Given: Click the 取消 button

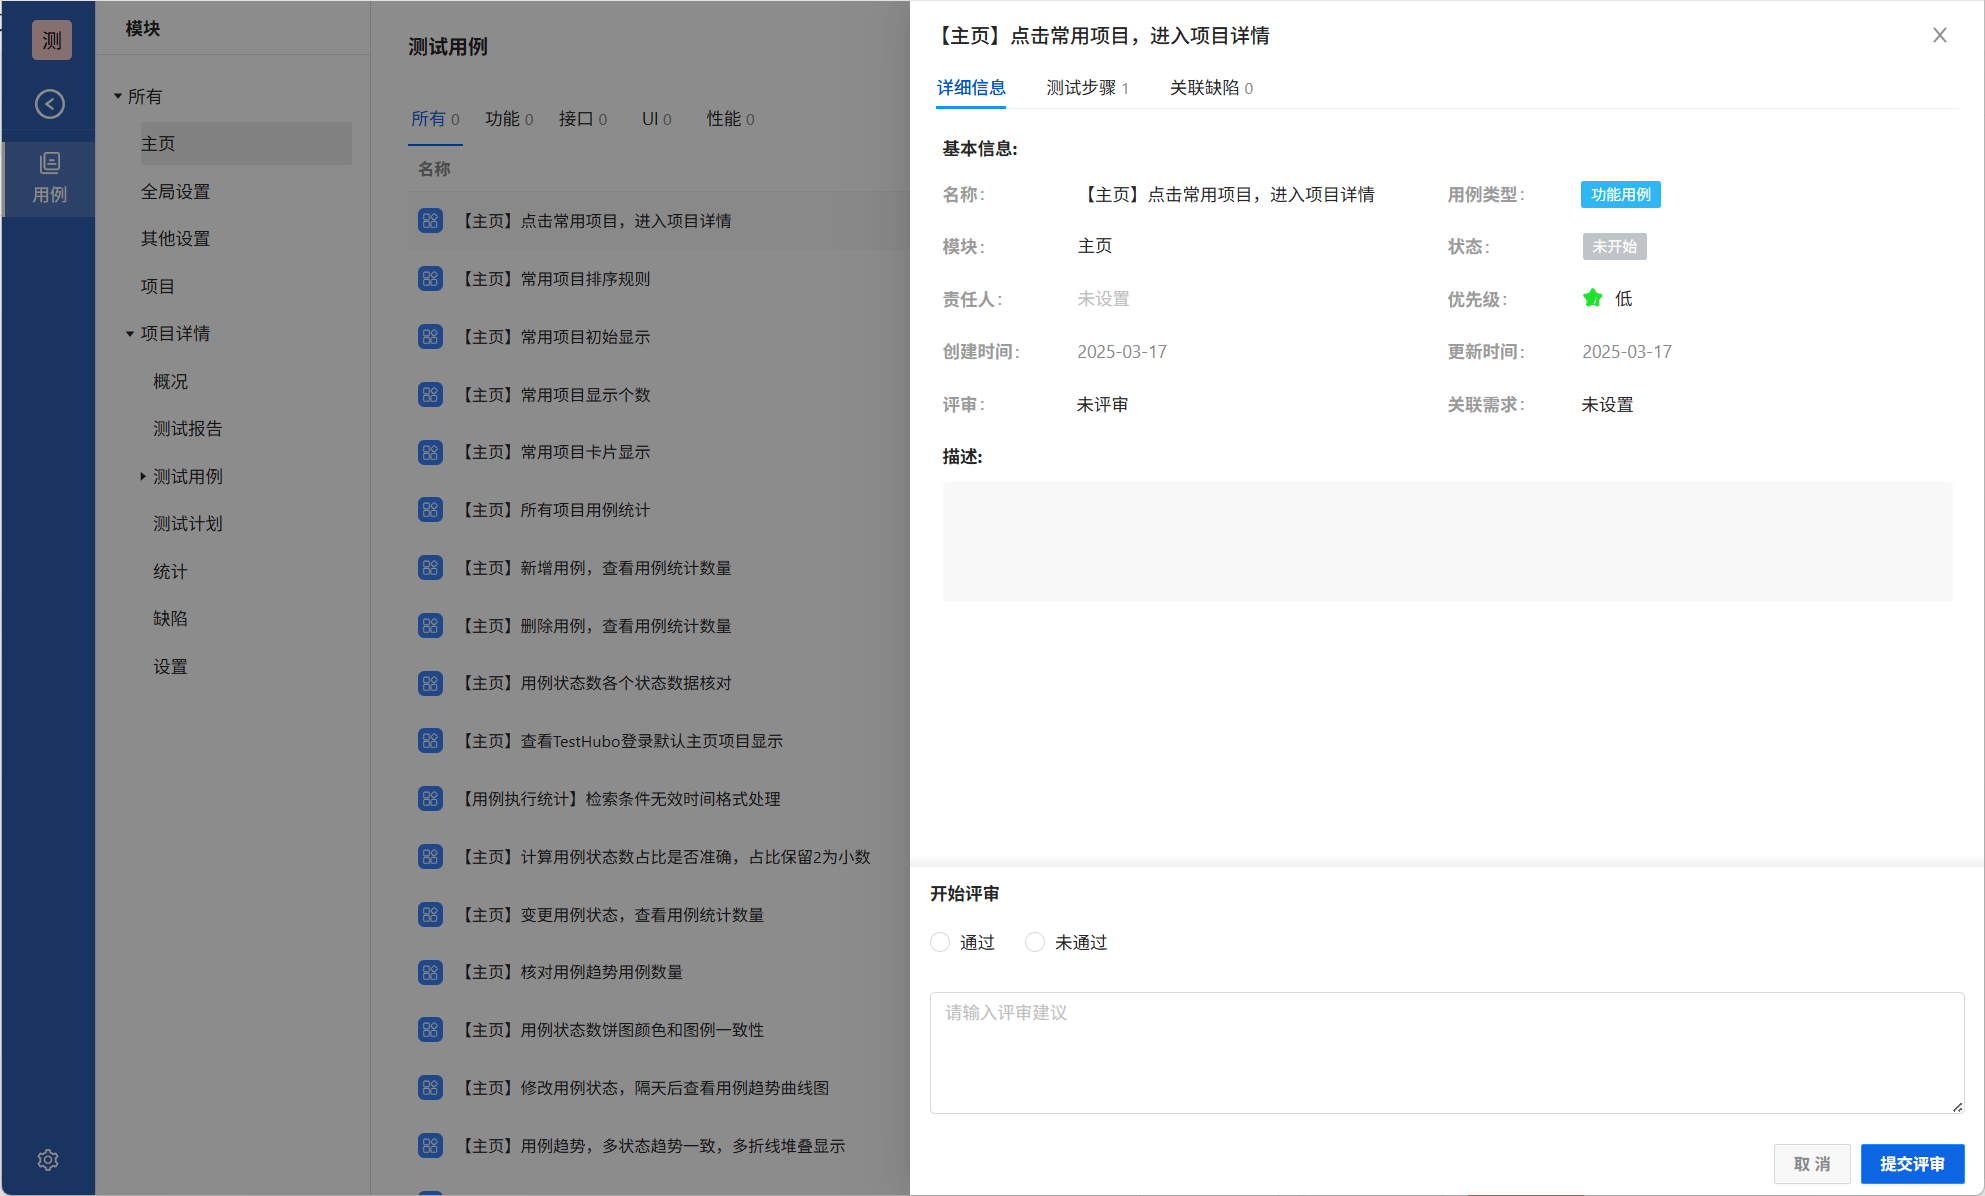Looking at the screenshot, I should tap(1811, 1164).
